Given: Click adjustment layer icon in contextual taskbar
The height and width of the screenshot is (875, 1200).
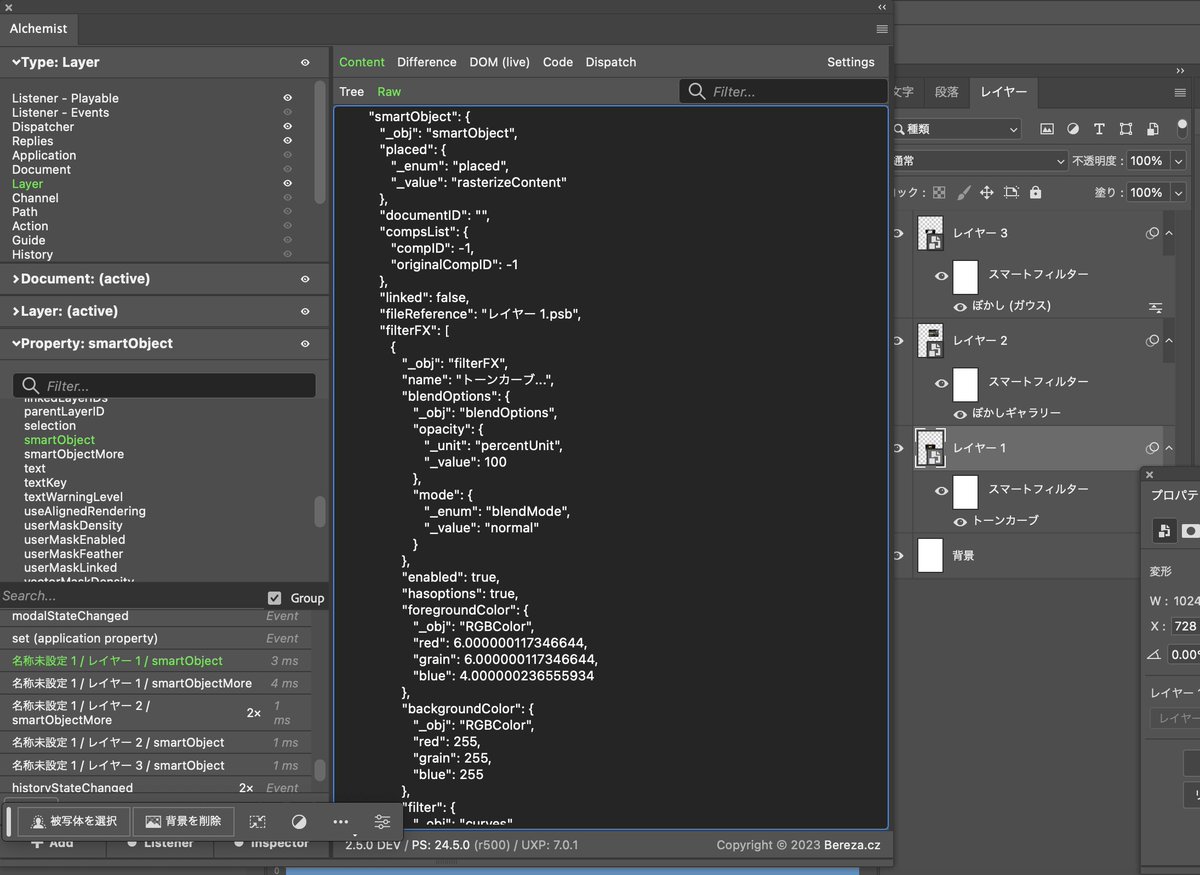Looking at the screenshot, I should click(299, 821).
